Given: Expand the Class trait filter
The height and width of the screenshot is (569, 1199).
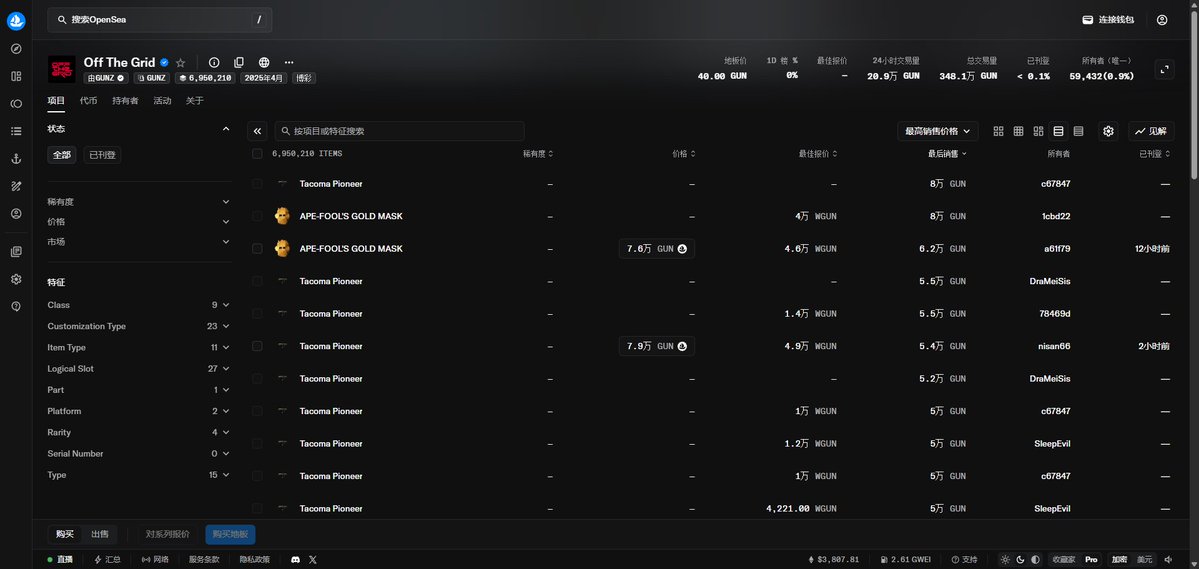Looking at the screenshot, I should (x=138, y=305).
